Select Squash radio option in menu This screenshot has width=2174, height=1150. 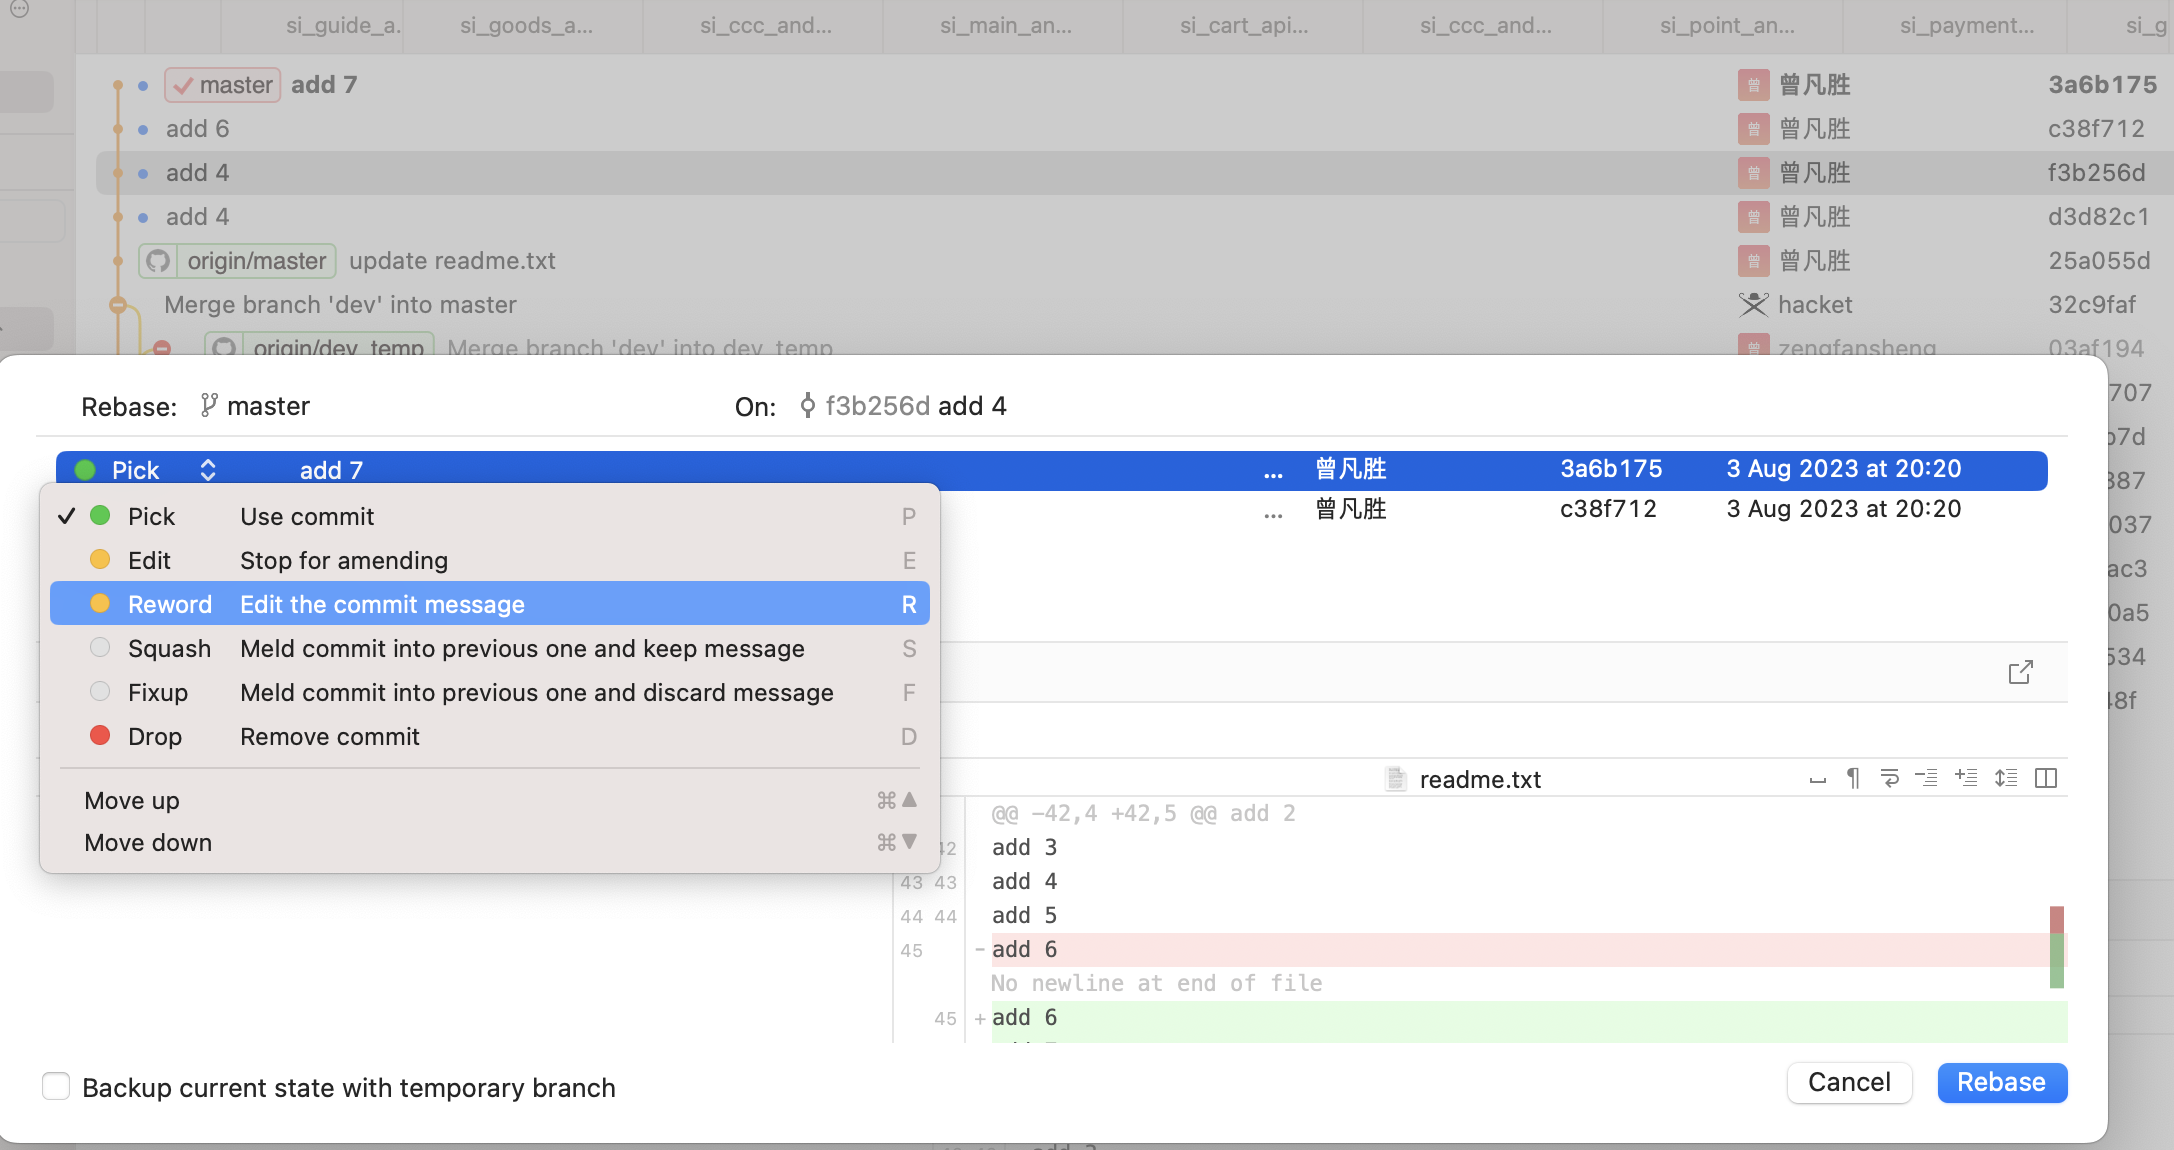[100, 648]
